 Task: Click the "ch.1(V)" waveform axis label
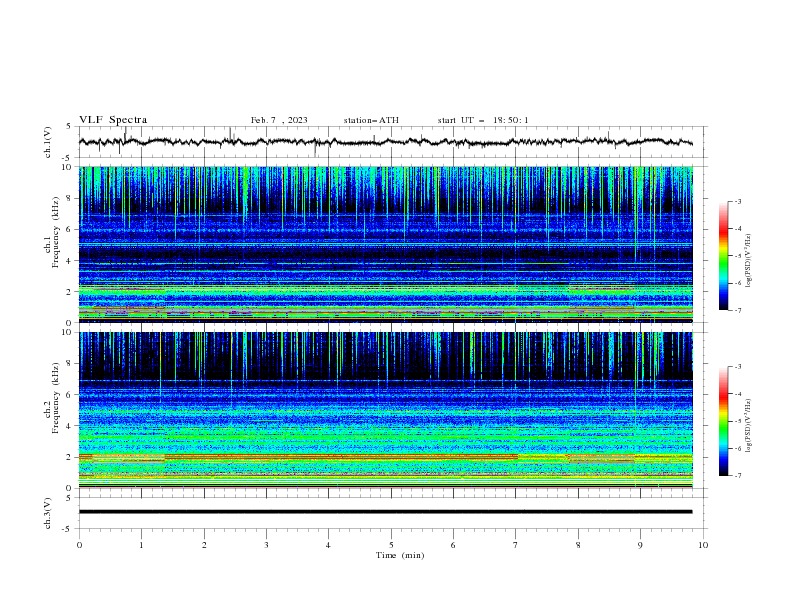48,142
